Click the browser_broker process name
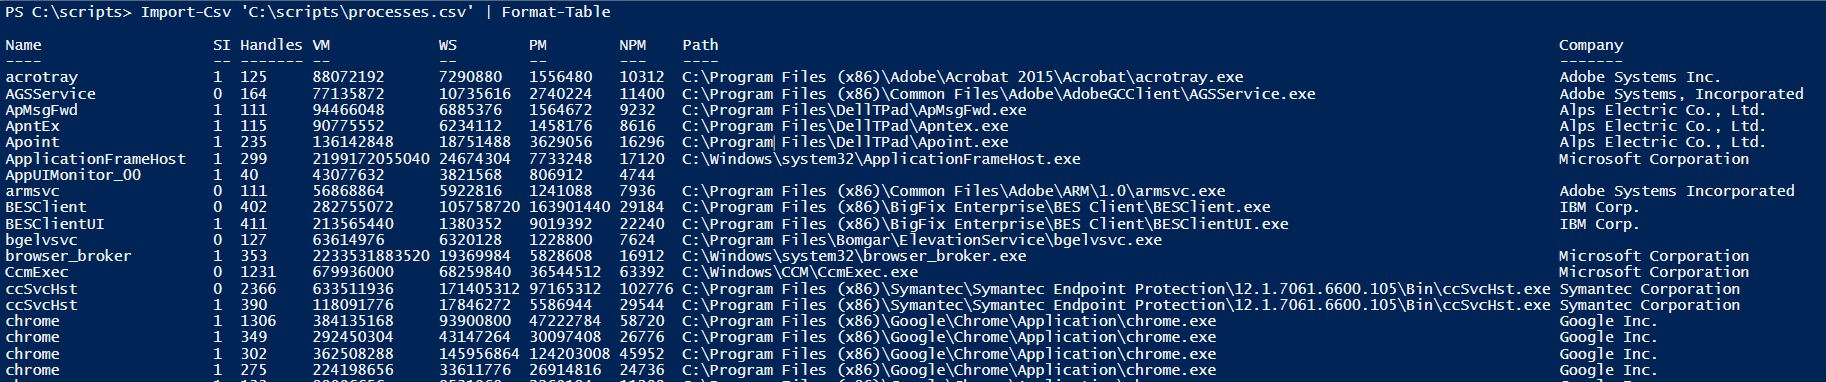This screenshot has width=1826, height=382. click(x=69, y=256)
